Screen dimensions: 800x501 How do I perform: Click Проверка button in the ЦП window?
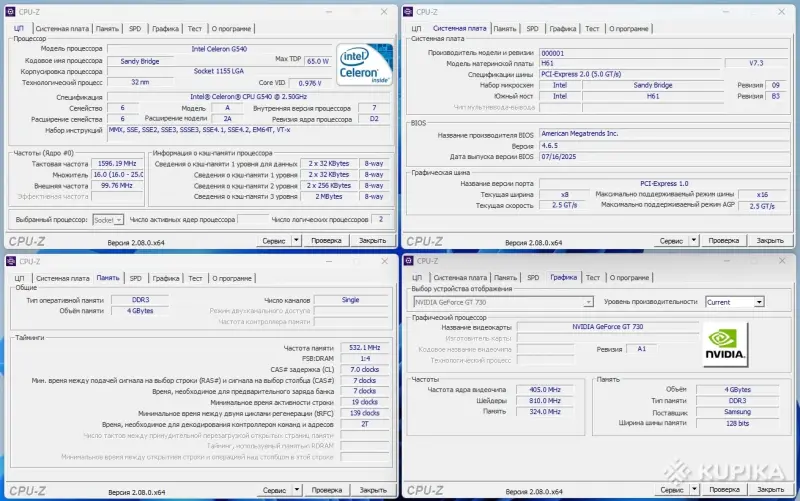click(x=327, y=240)
